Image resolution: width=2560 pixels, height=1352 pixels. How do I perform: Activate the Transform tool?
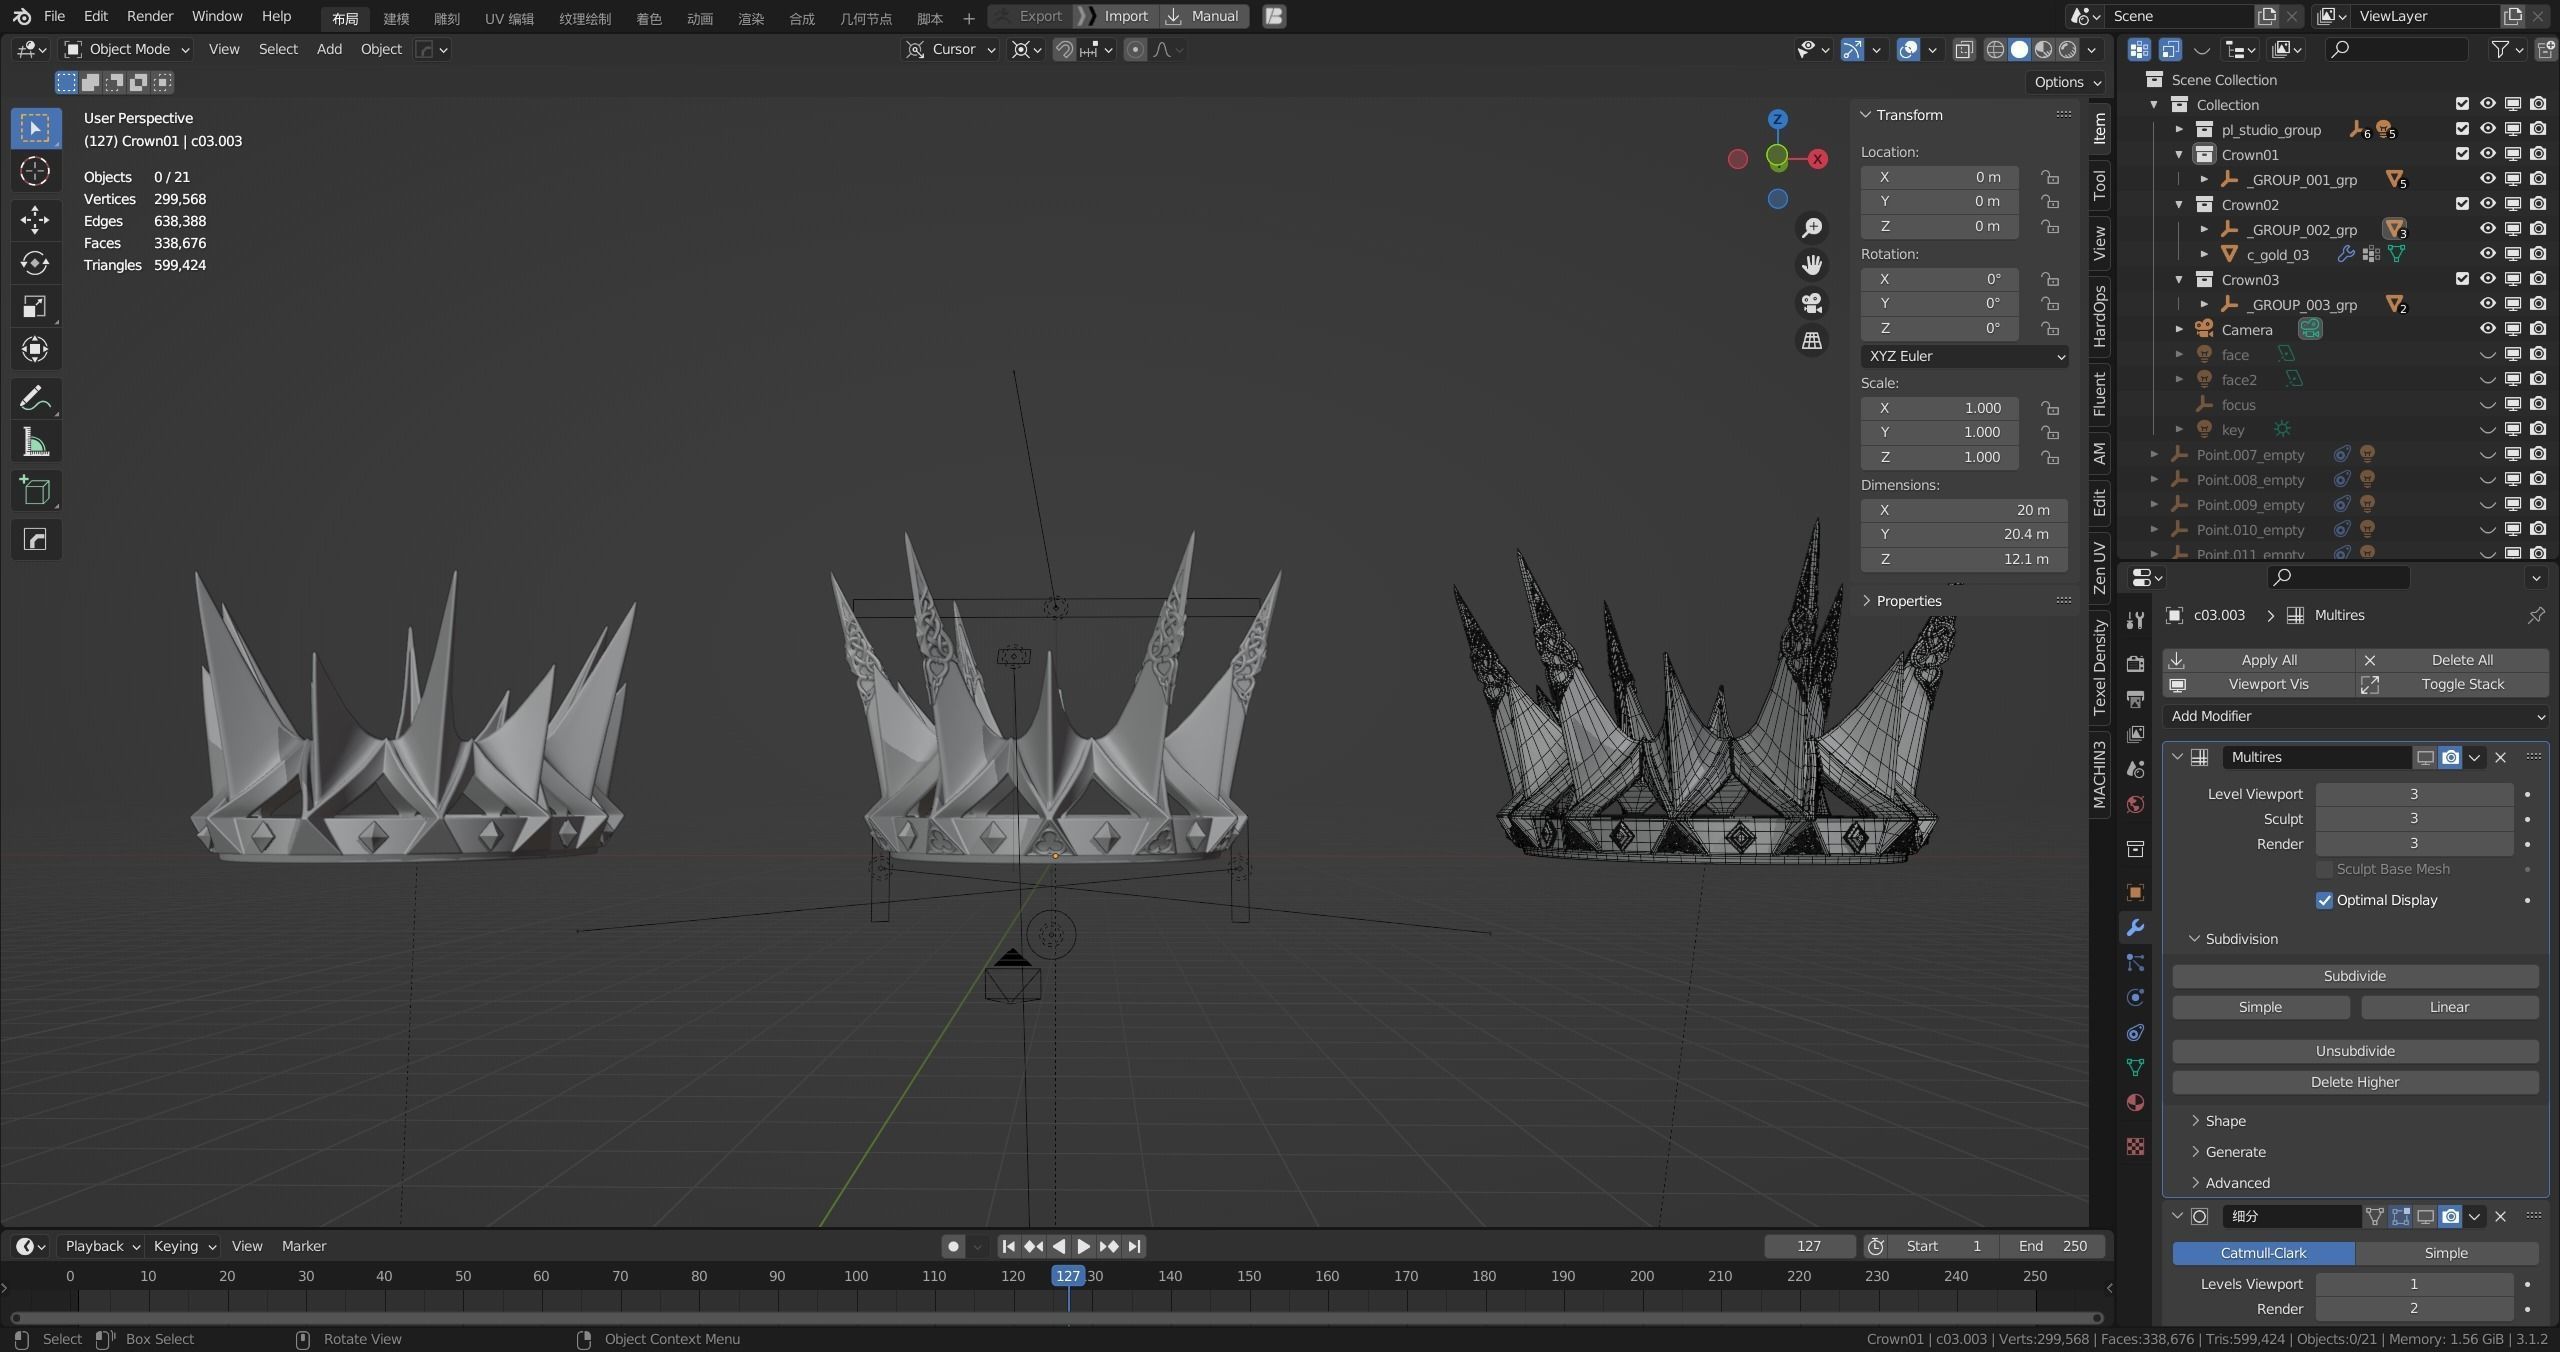(x=35, y=349)
